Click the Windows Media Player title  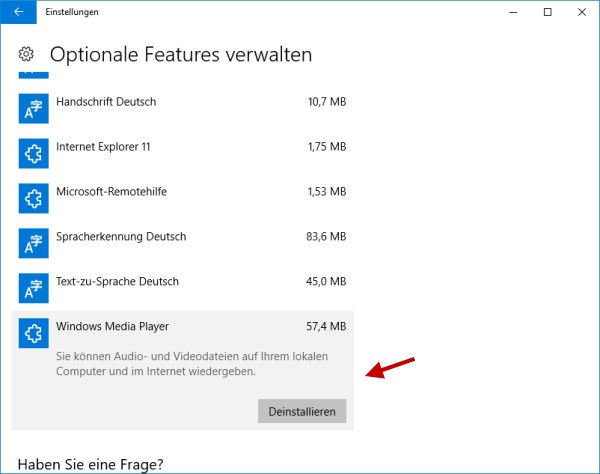click(x=112, y=326)
